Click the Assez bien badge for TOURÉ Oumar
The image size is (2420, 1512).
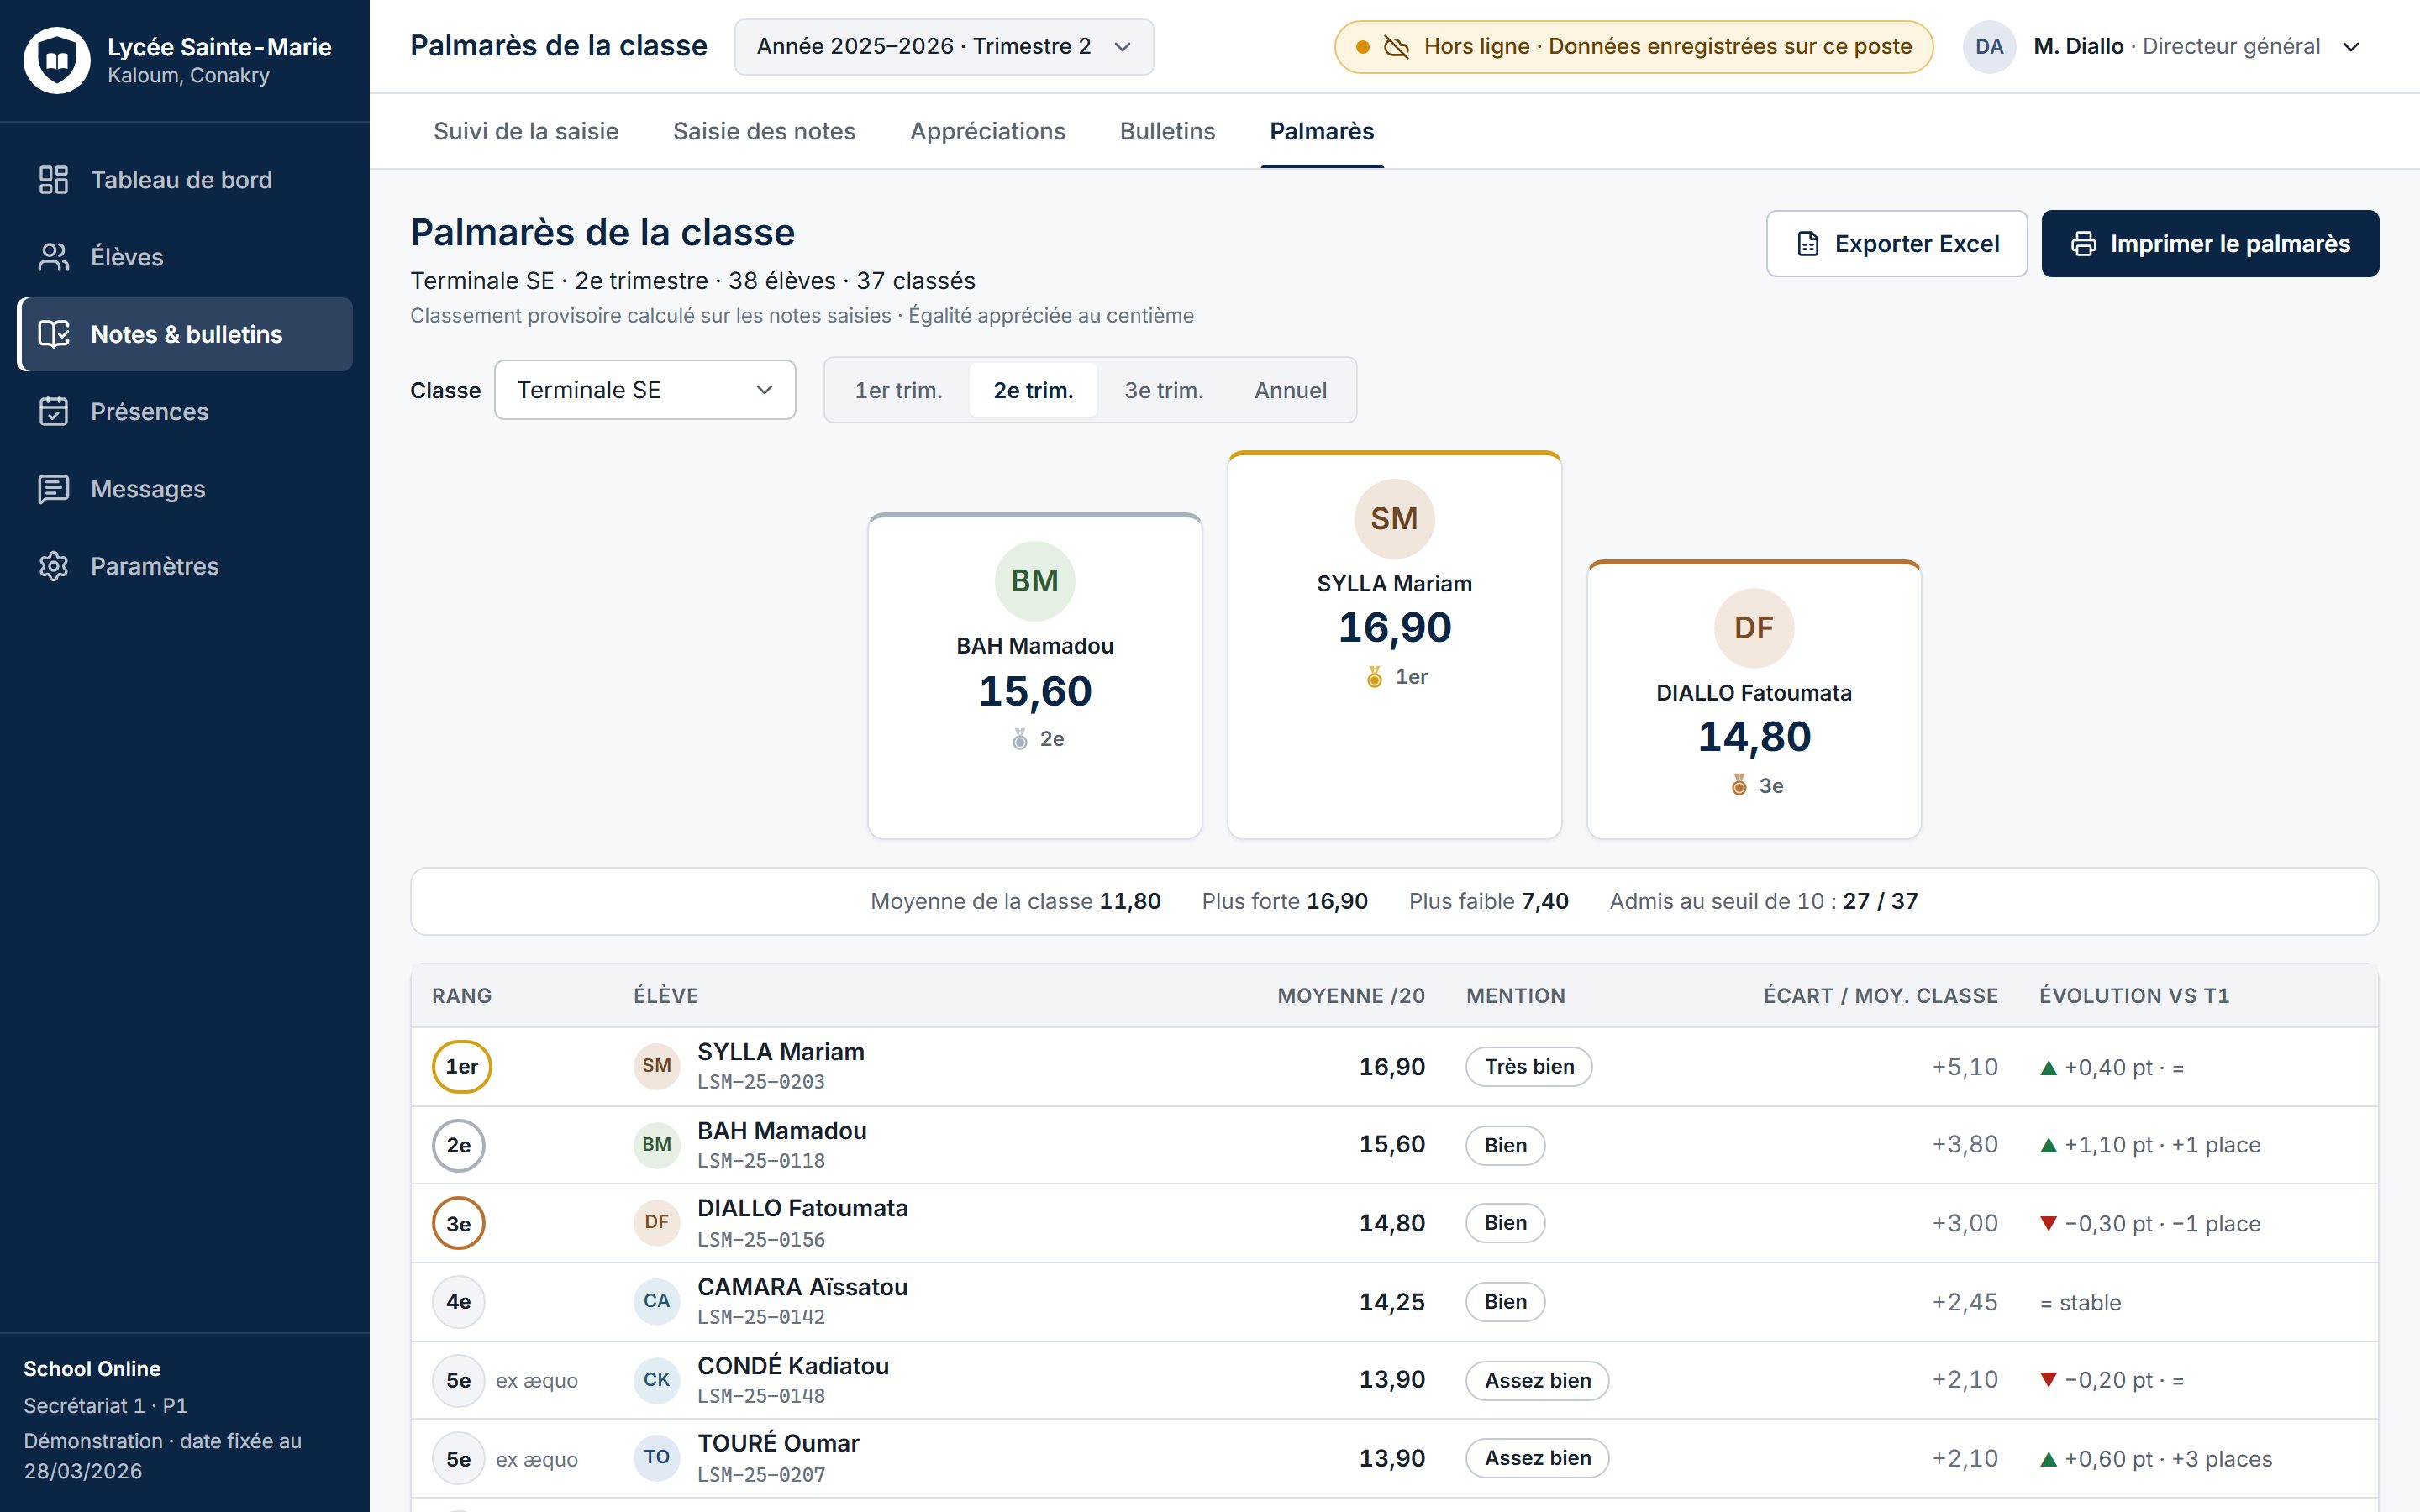[1537, 1458]
